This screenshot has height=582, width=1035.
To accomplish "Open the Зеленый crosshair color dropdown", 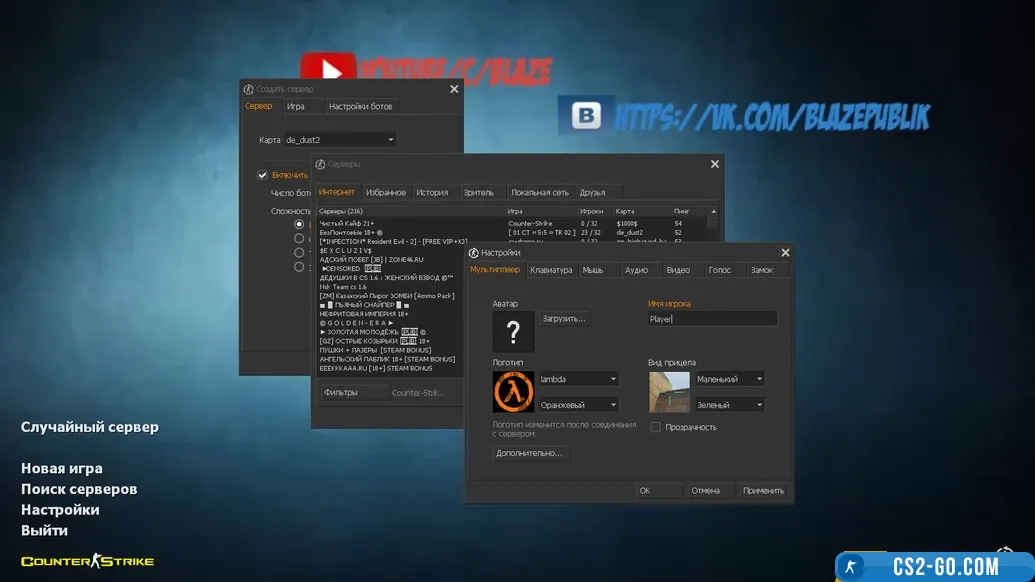I will (x=730, y=405).
